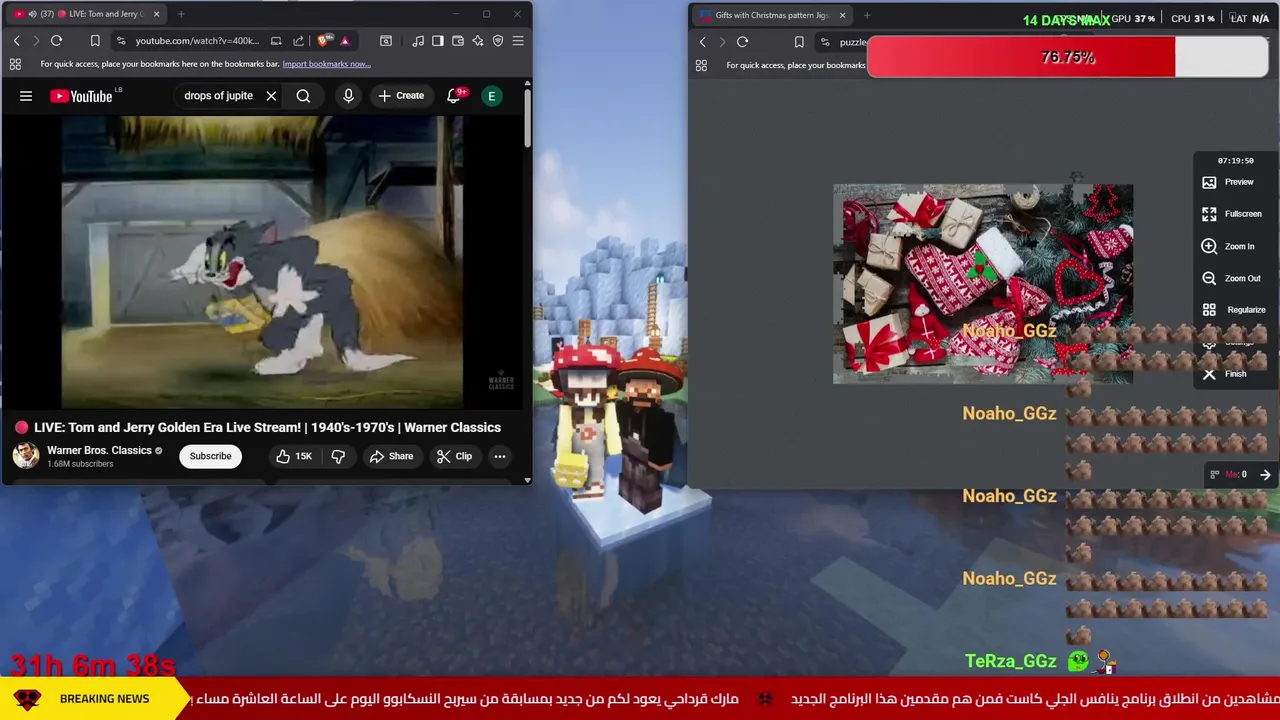Image resolution: width=1280 pixels, height=720 pixels.
Task: Click Zoom In on the puzzle
Action: [1227, 246]
